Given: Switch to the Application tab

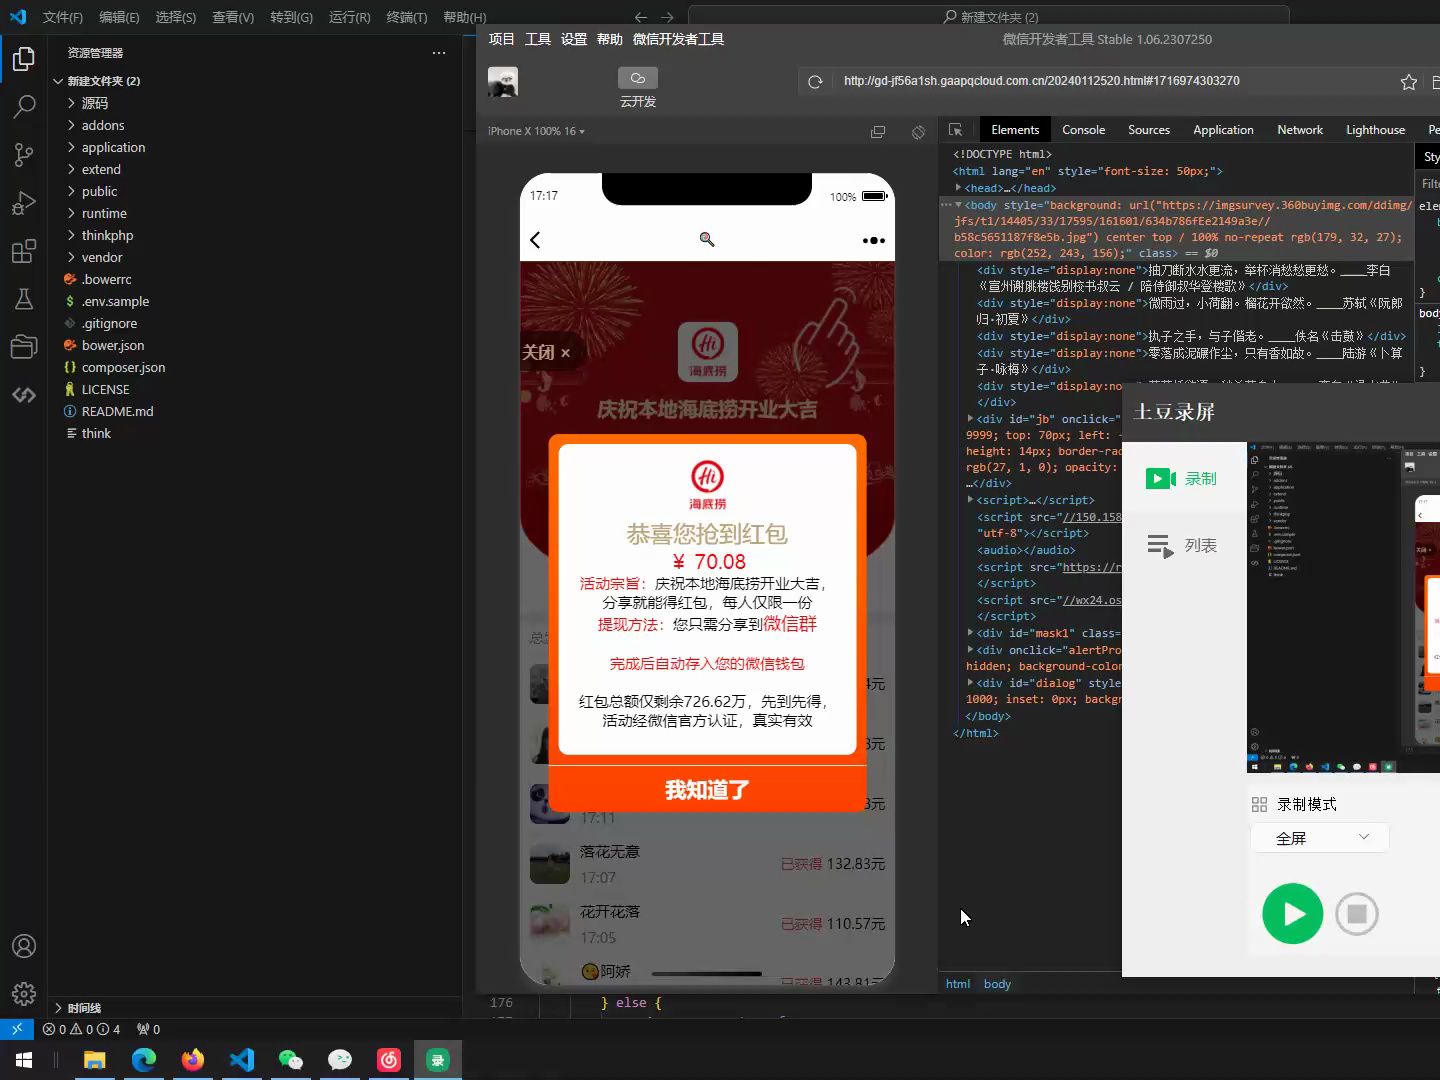Looking at the screenshot, I should (x=1223, y=130).
